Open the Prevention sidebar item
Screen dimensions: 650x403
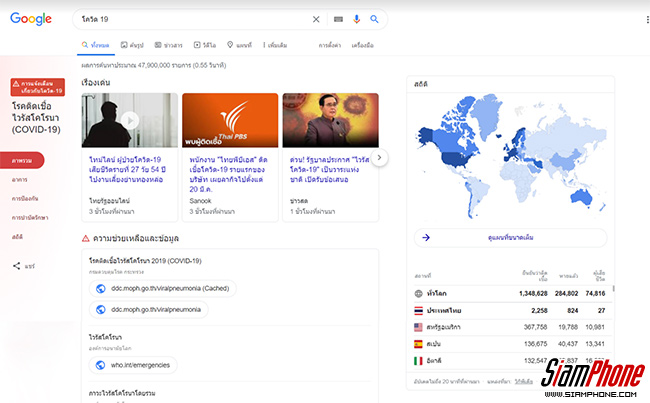25,199
